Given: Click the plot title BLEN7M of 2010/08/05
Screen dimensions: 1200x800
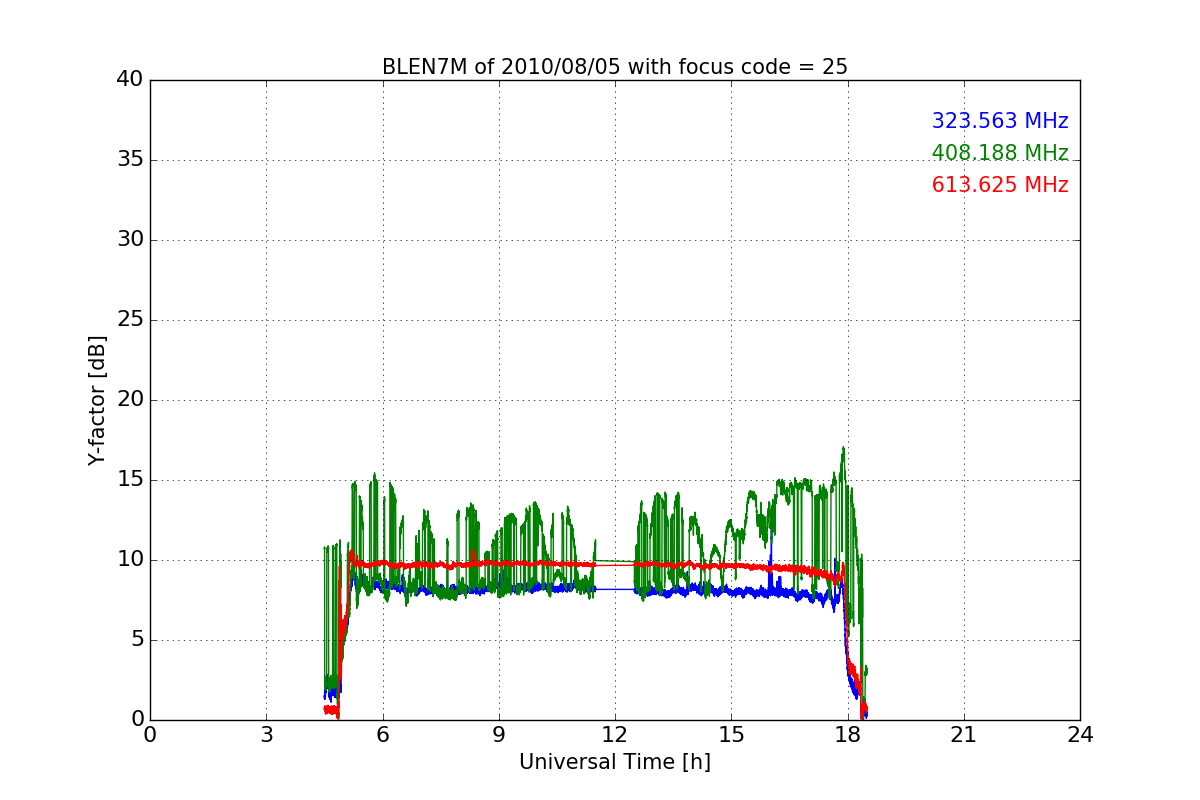Looking at the screenshot, I should click(x=614, y=67).
